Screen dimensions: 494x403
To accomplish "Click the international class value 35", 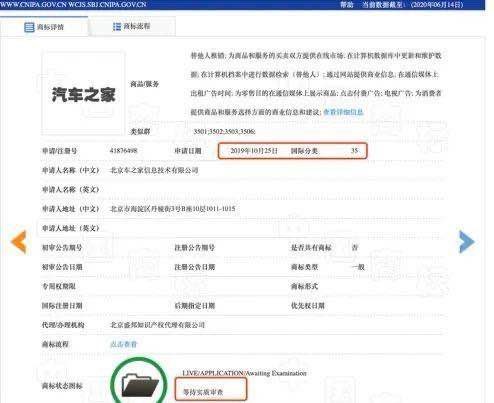I will point(355,151).
